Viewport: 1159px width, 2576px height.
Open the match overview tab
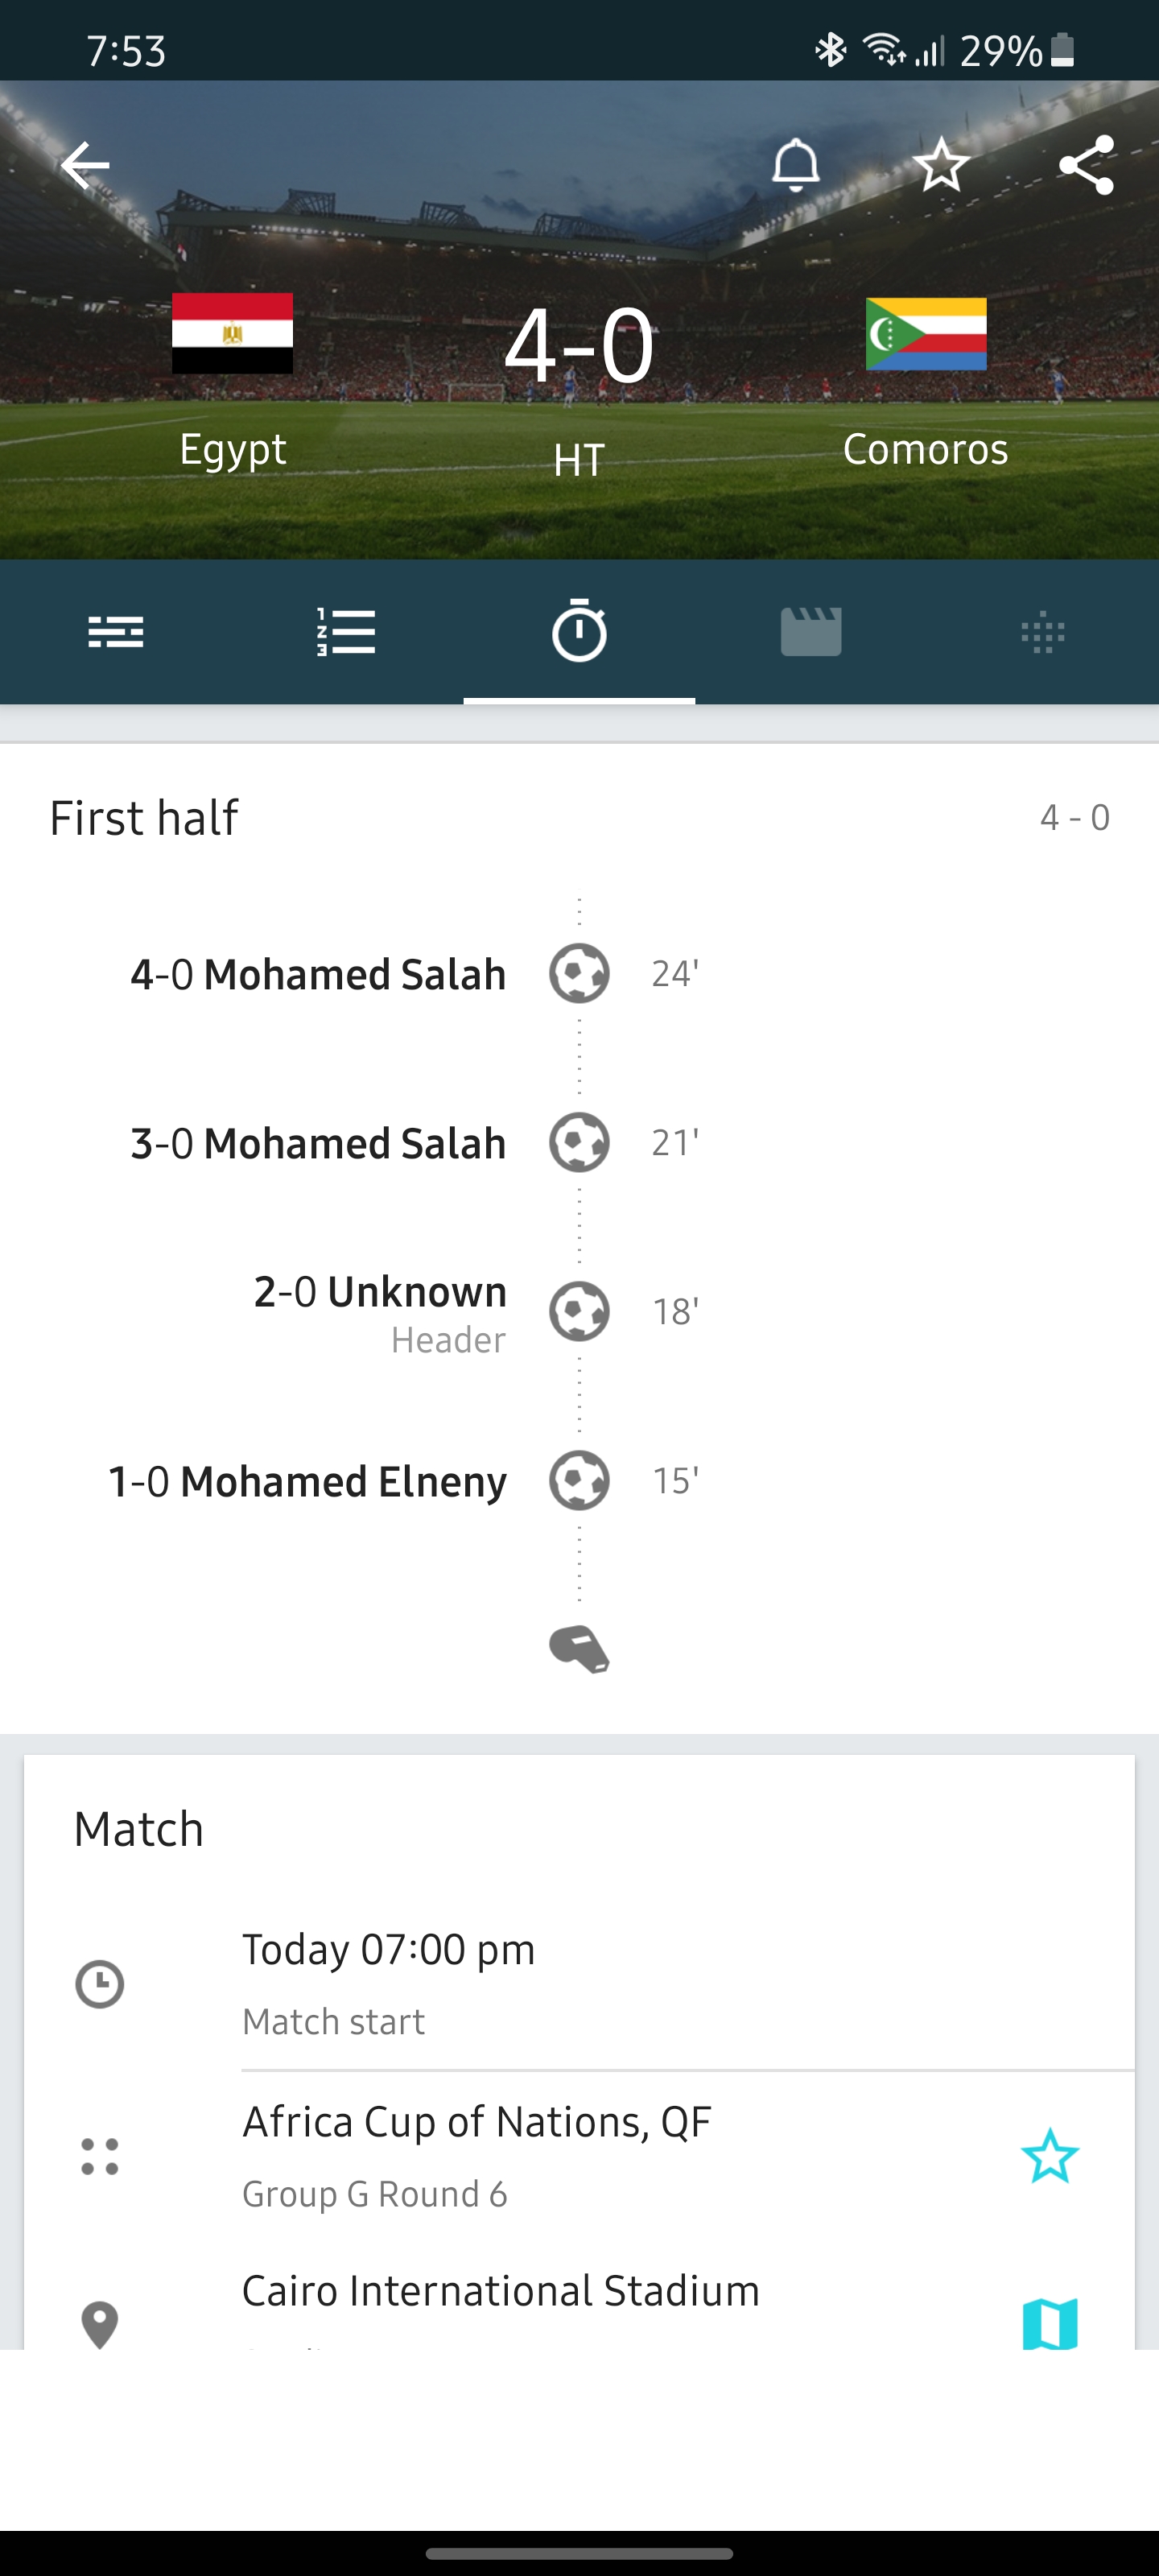tap(116, 632)
